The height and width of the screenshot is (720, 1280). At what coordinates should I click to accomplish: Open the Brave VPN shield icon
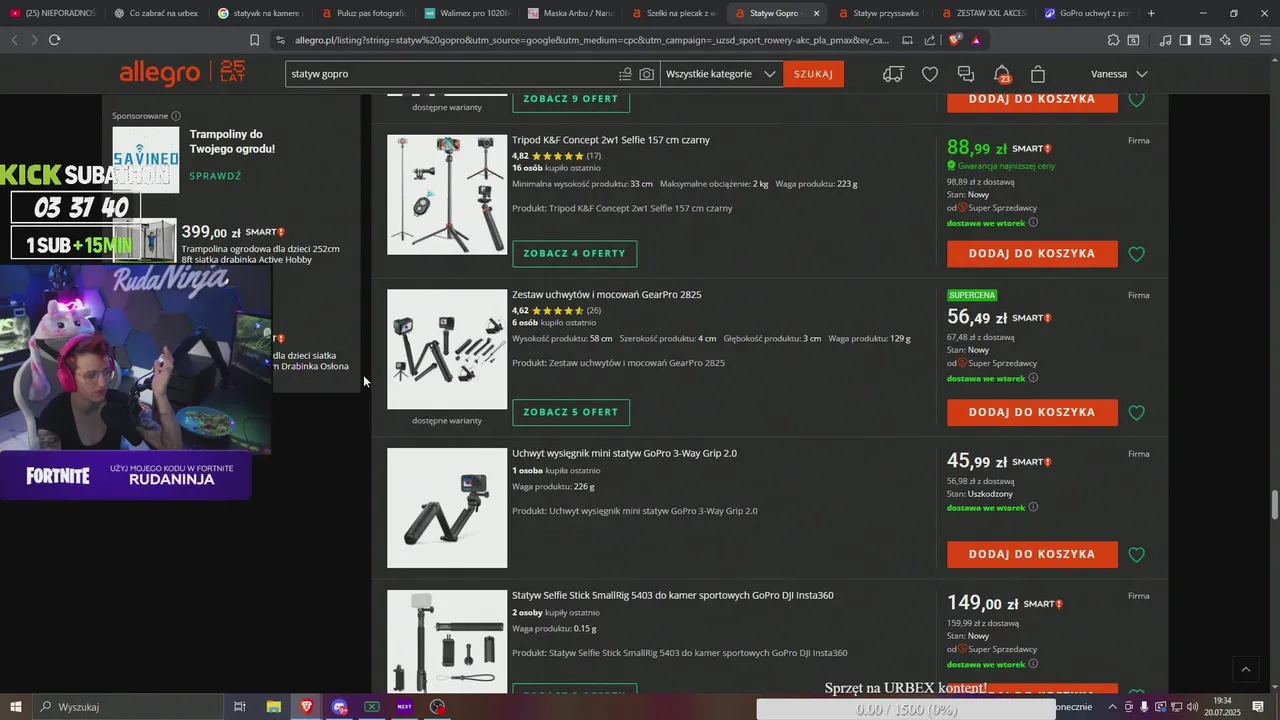coord(1245,40)
